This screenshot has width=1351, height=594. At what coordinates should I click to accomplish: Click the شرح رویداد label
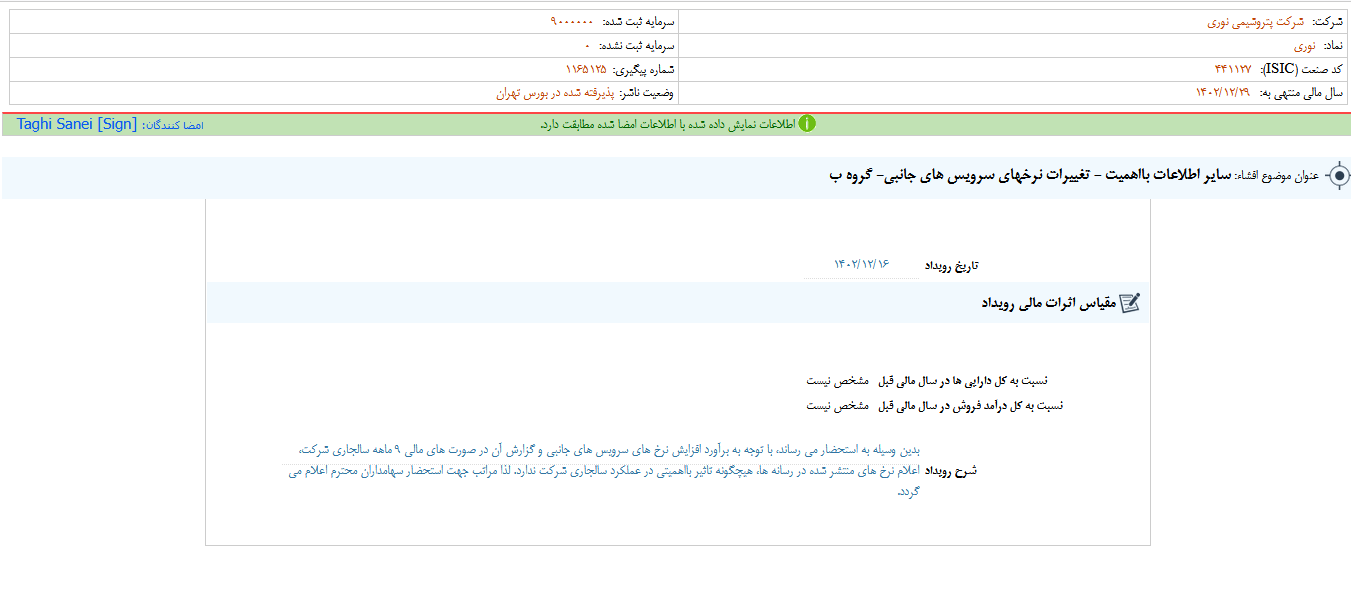953,471
